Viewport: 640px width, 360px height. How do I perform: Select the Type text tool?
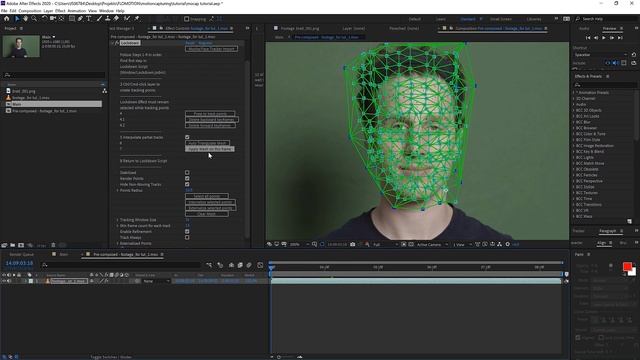[89, 19]
